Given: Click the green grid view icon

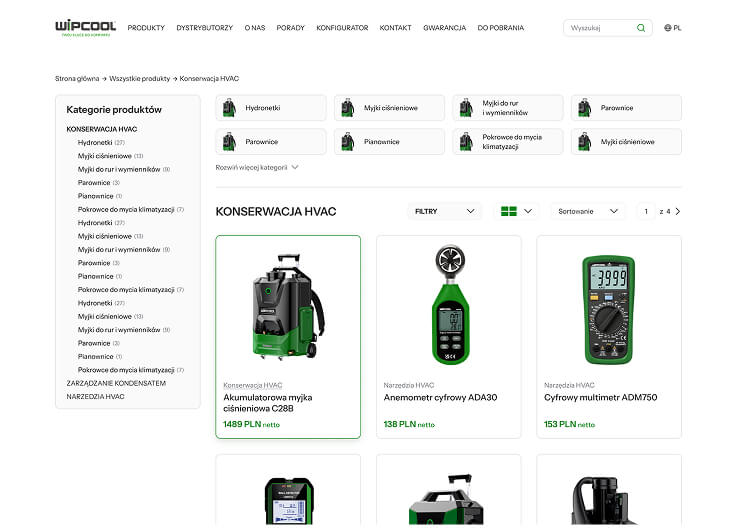Looking at the screenshot, I should point(509,211).
